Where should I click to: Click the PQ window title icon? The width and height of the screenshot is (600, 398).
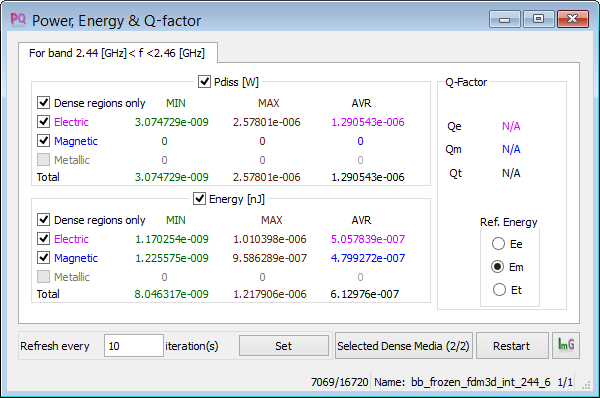point(18,19)
